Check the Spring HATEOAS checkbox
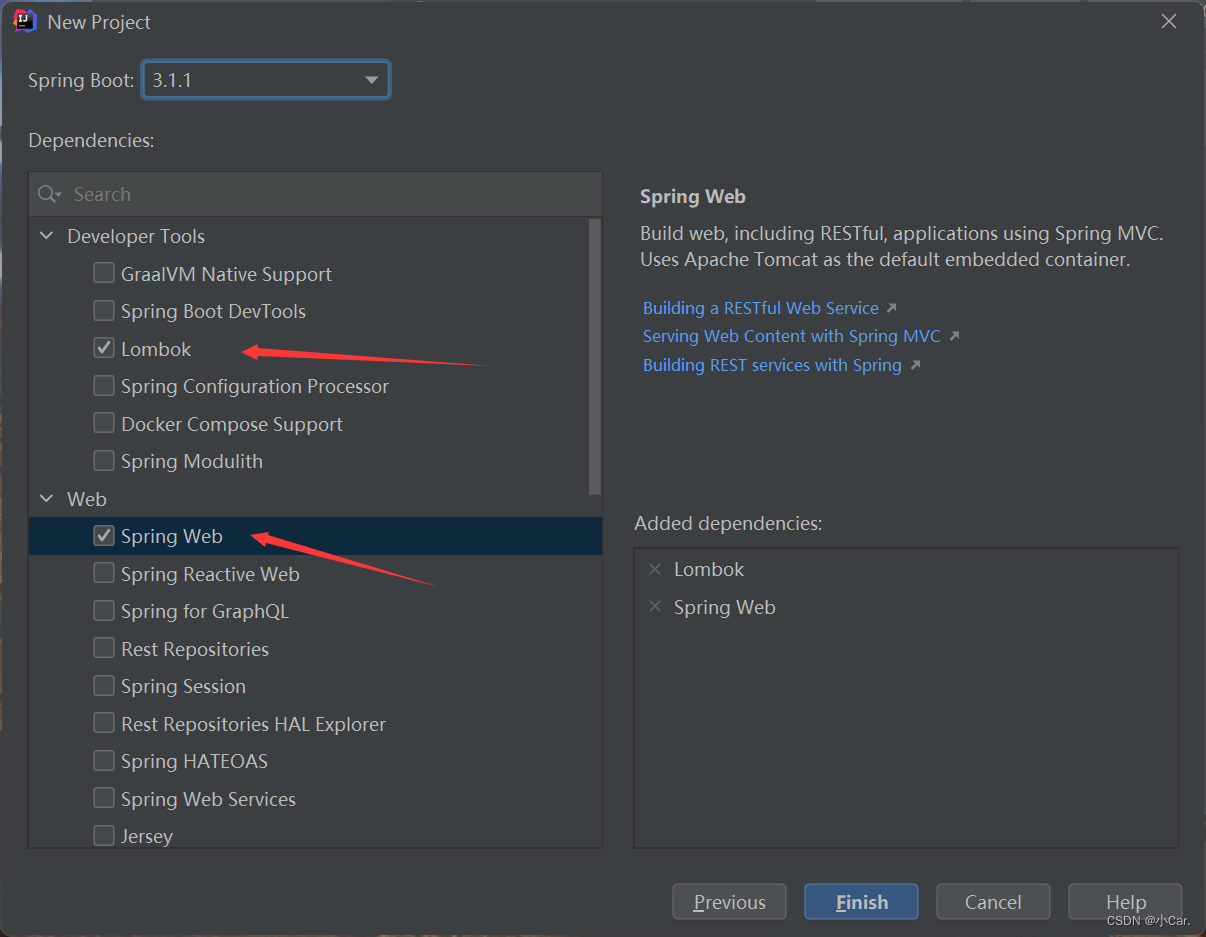The image size is (1206, 937). (x=104, y=761)
